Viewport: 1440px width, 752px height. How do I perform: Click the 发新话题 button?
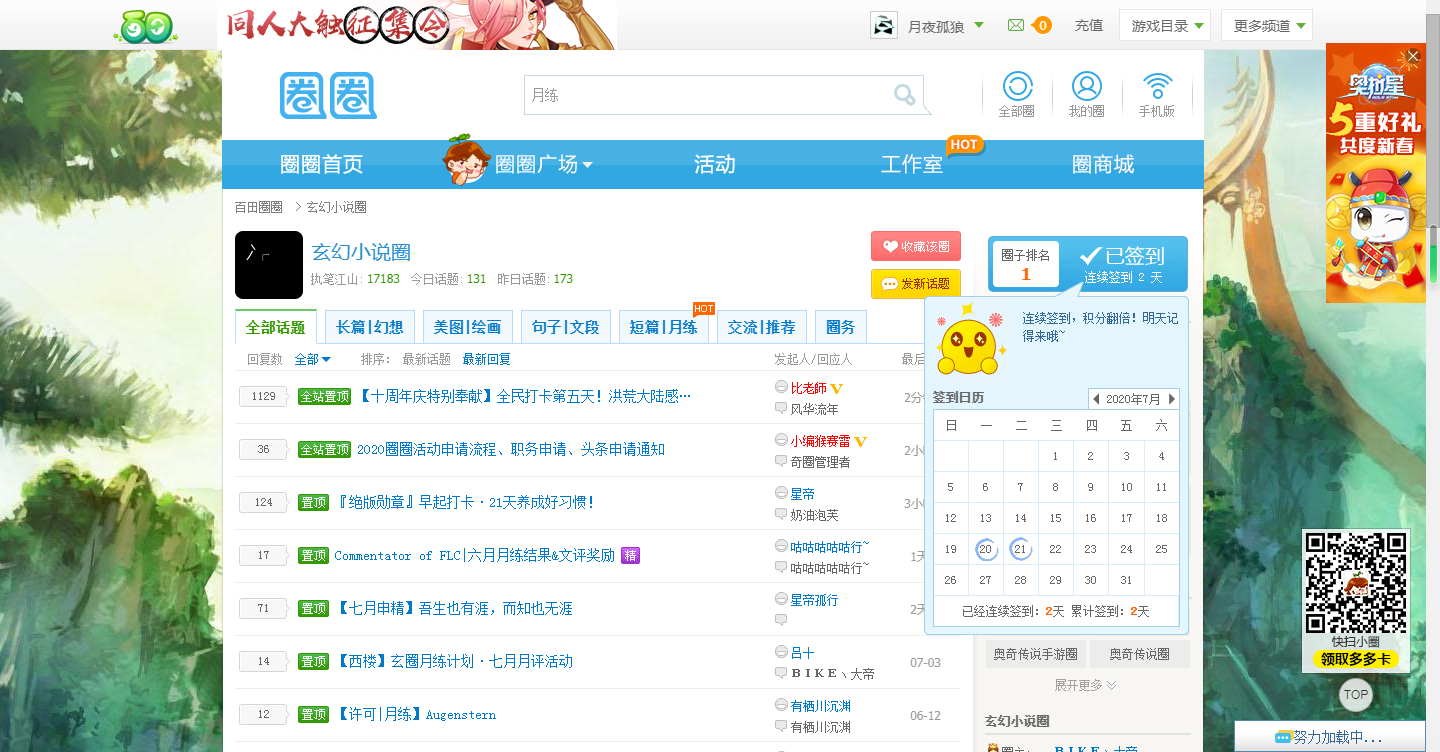(916, 284)
